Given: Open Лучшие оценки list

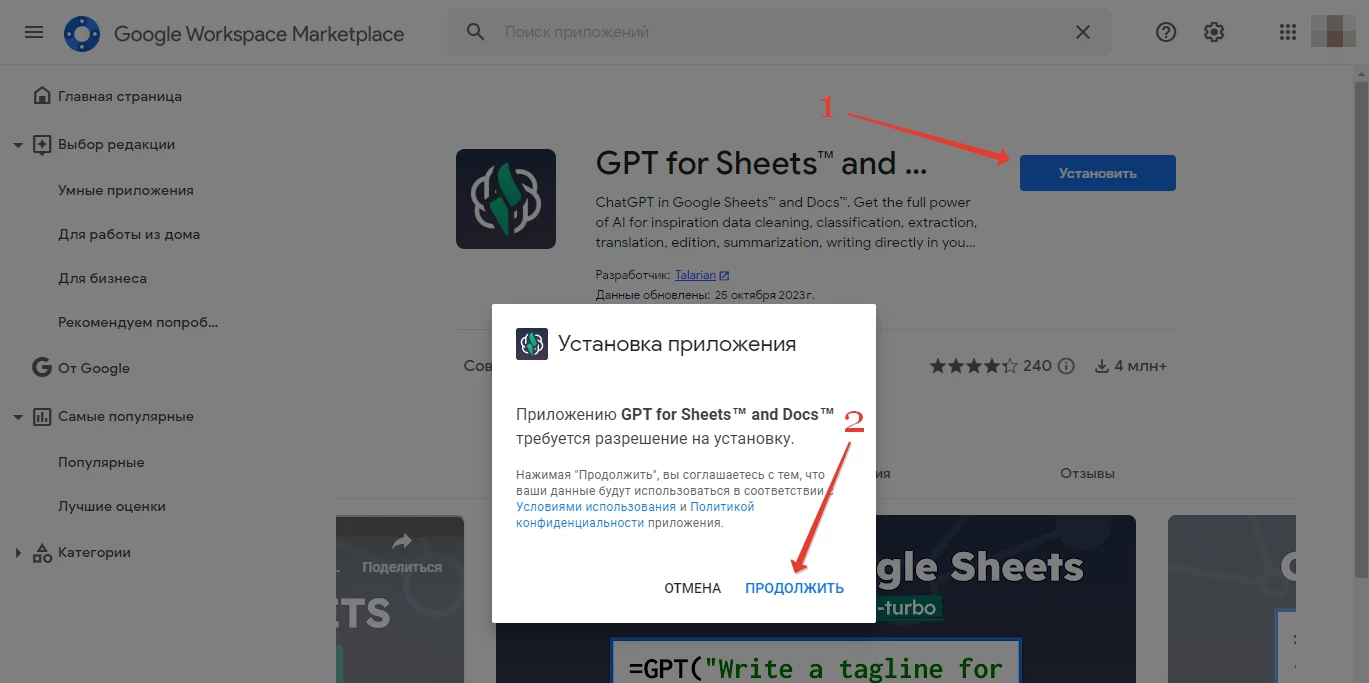Looking at the screenshot, I should pos(112,506).
